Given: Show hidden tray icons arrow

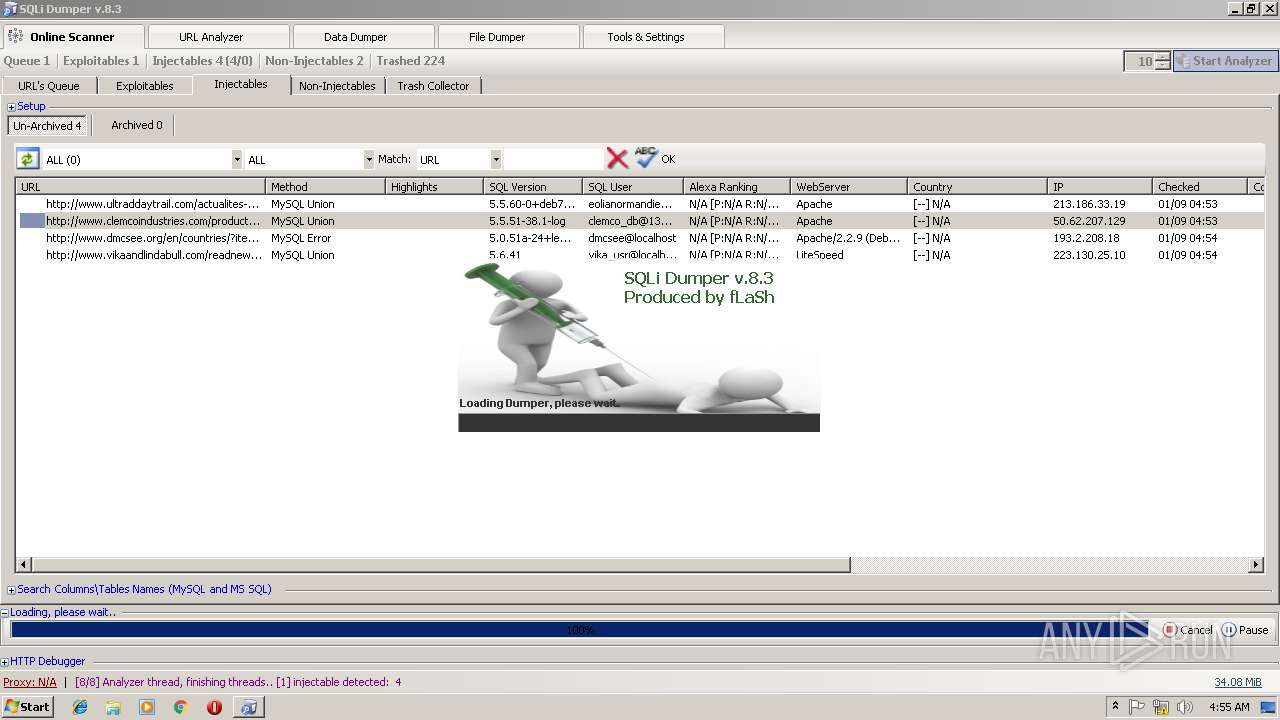Looking at the screenshot, I should 1115,707.
